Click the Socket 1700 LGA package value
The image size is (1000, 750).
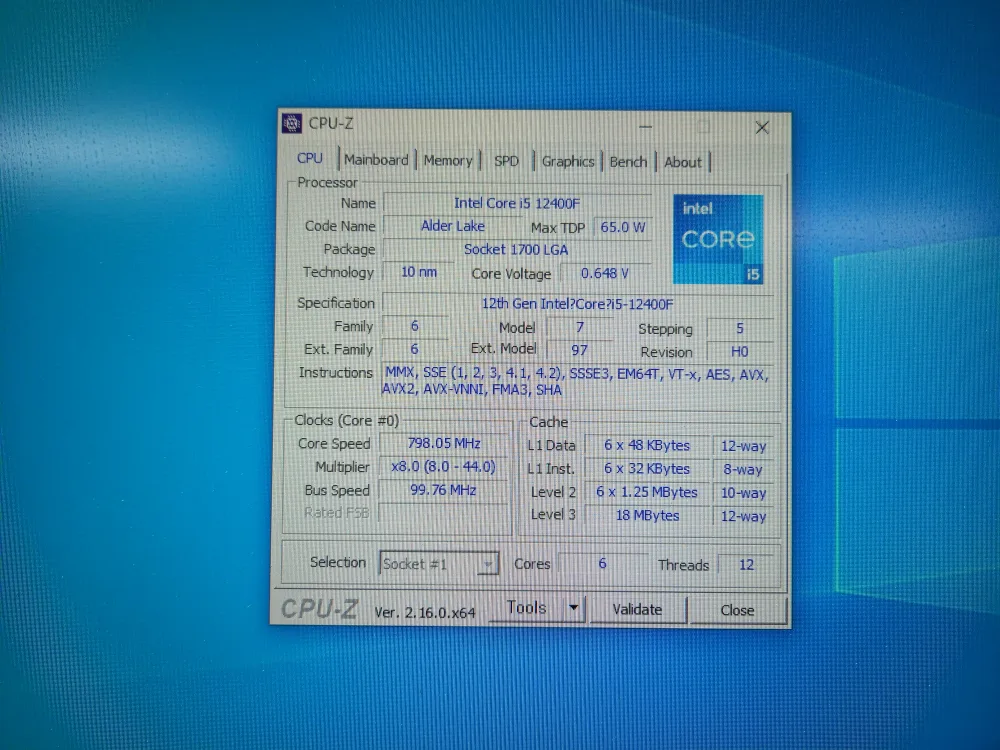(x=516, y=249)
